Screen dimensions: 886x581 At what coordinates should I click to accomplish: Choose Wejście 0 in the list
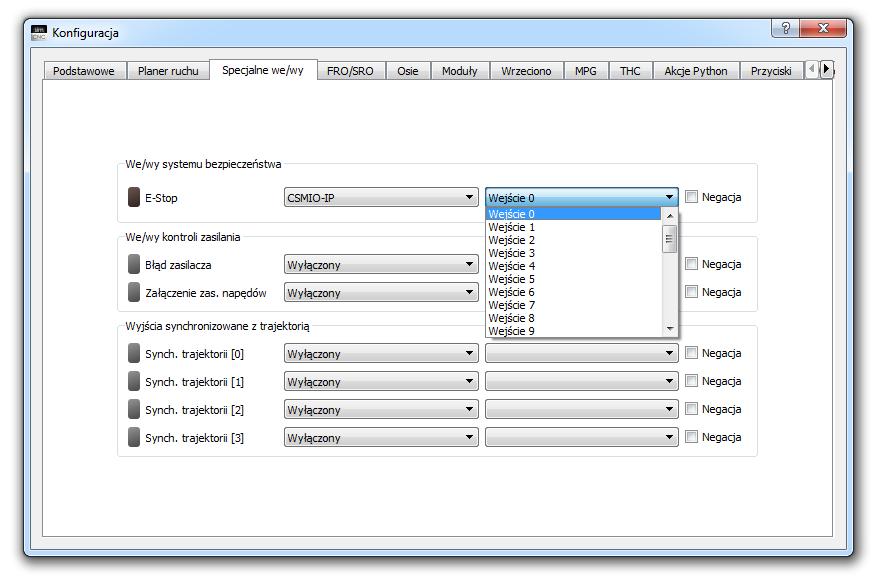[x=574, y=214]
